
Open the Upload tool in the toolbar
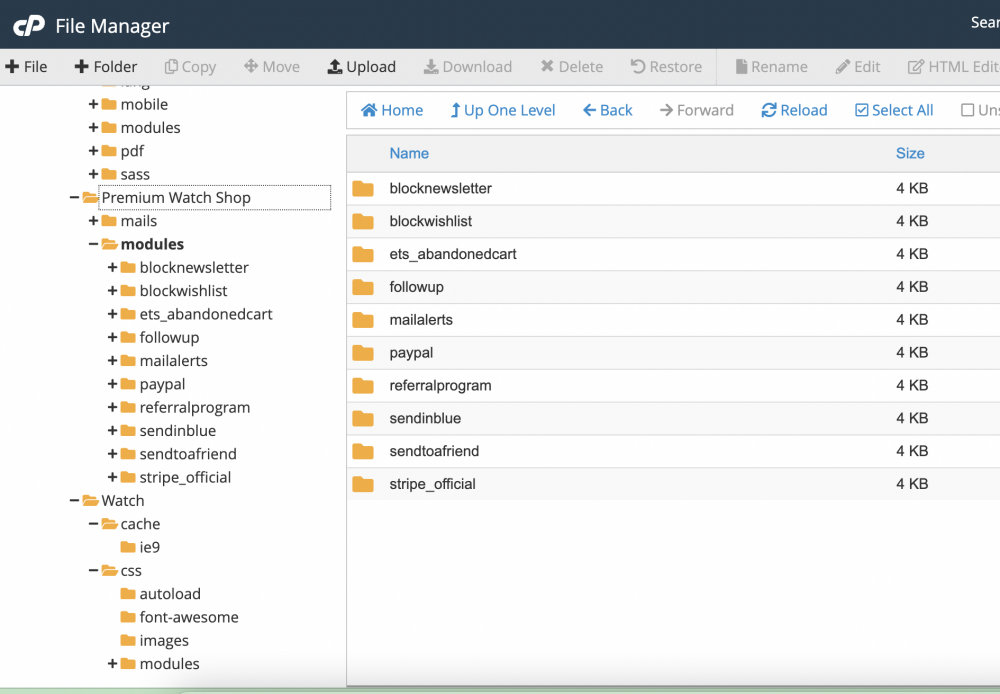point(362,66)
